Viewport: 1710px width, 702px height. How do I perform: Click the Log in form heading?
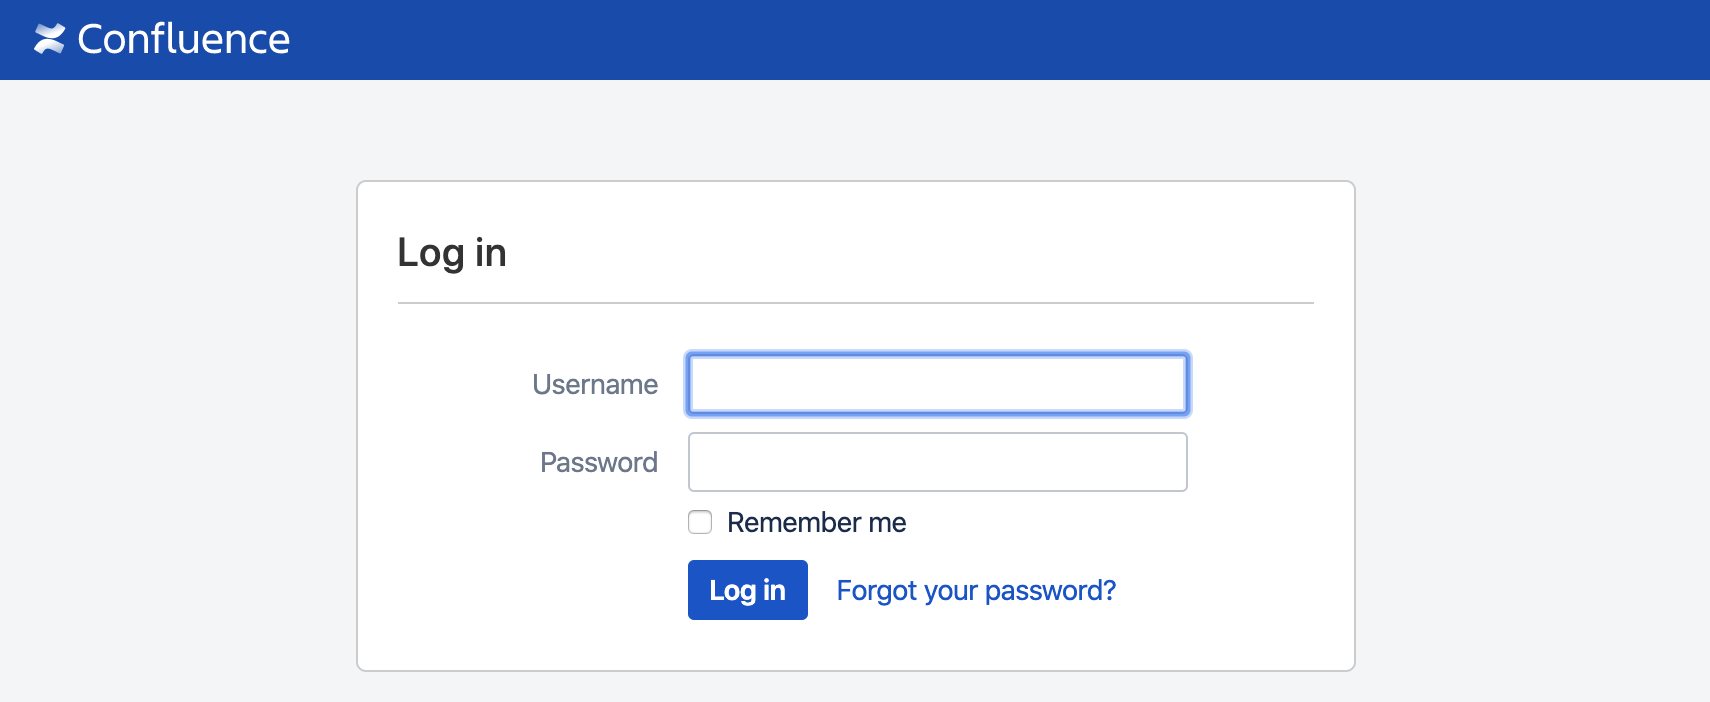452,252
